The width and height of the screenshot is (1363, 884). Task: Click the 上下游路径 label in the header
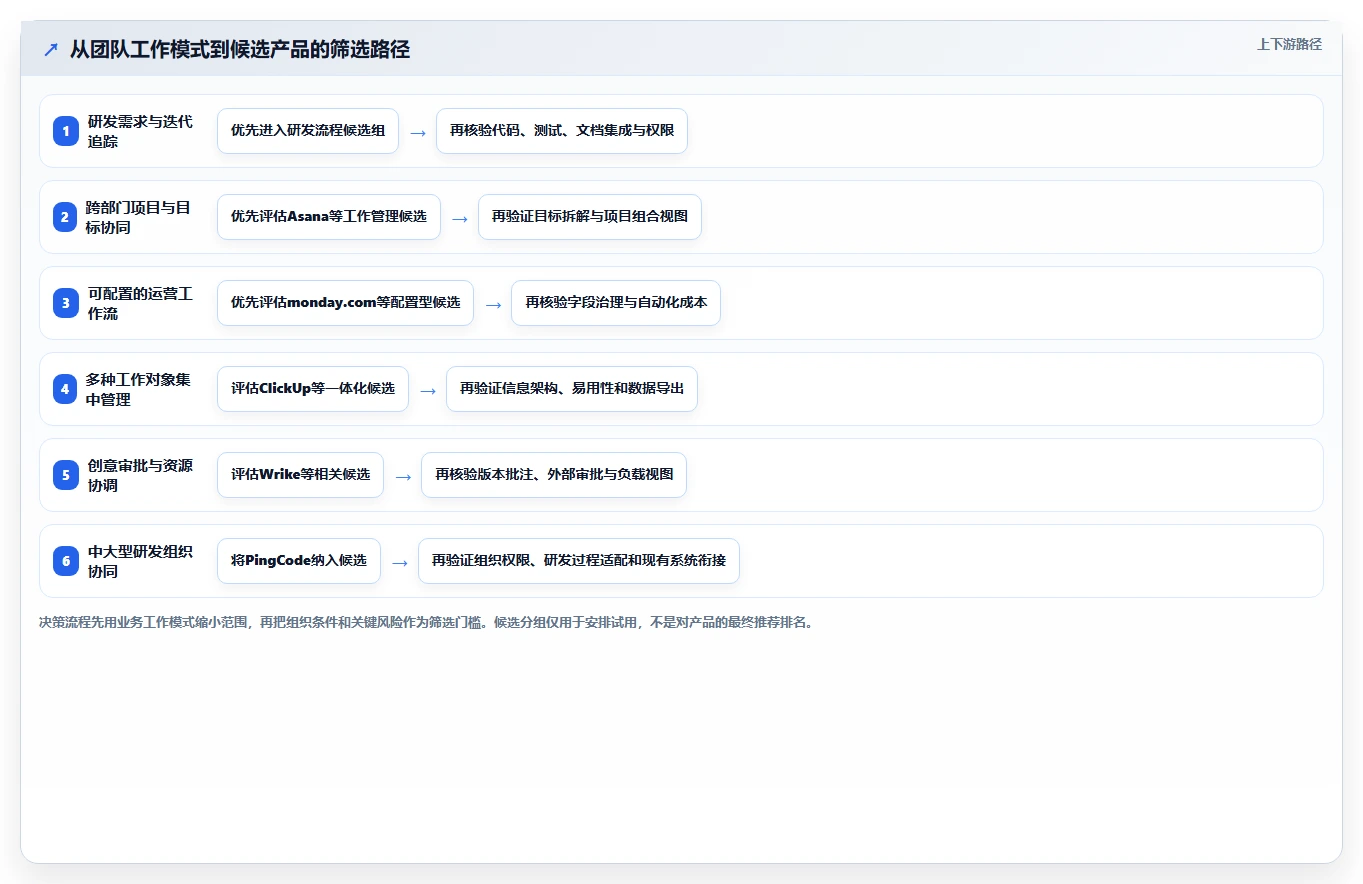click(x=1289, y=44)
